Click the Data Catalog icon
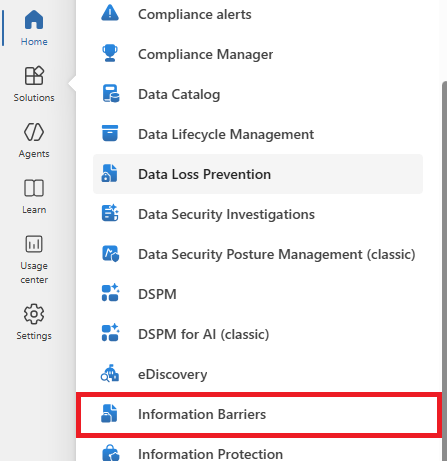Screen dimensions: 447x465 tap(111, 93)
